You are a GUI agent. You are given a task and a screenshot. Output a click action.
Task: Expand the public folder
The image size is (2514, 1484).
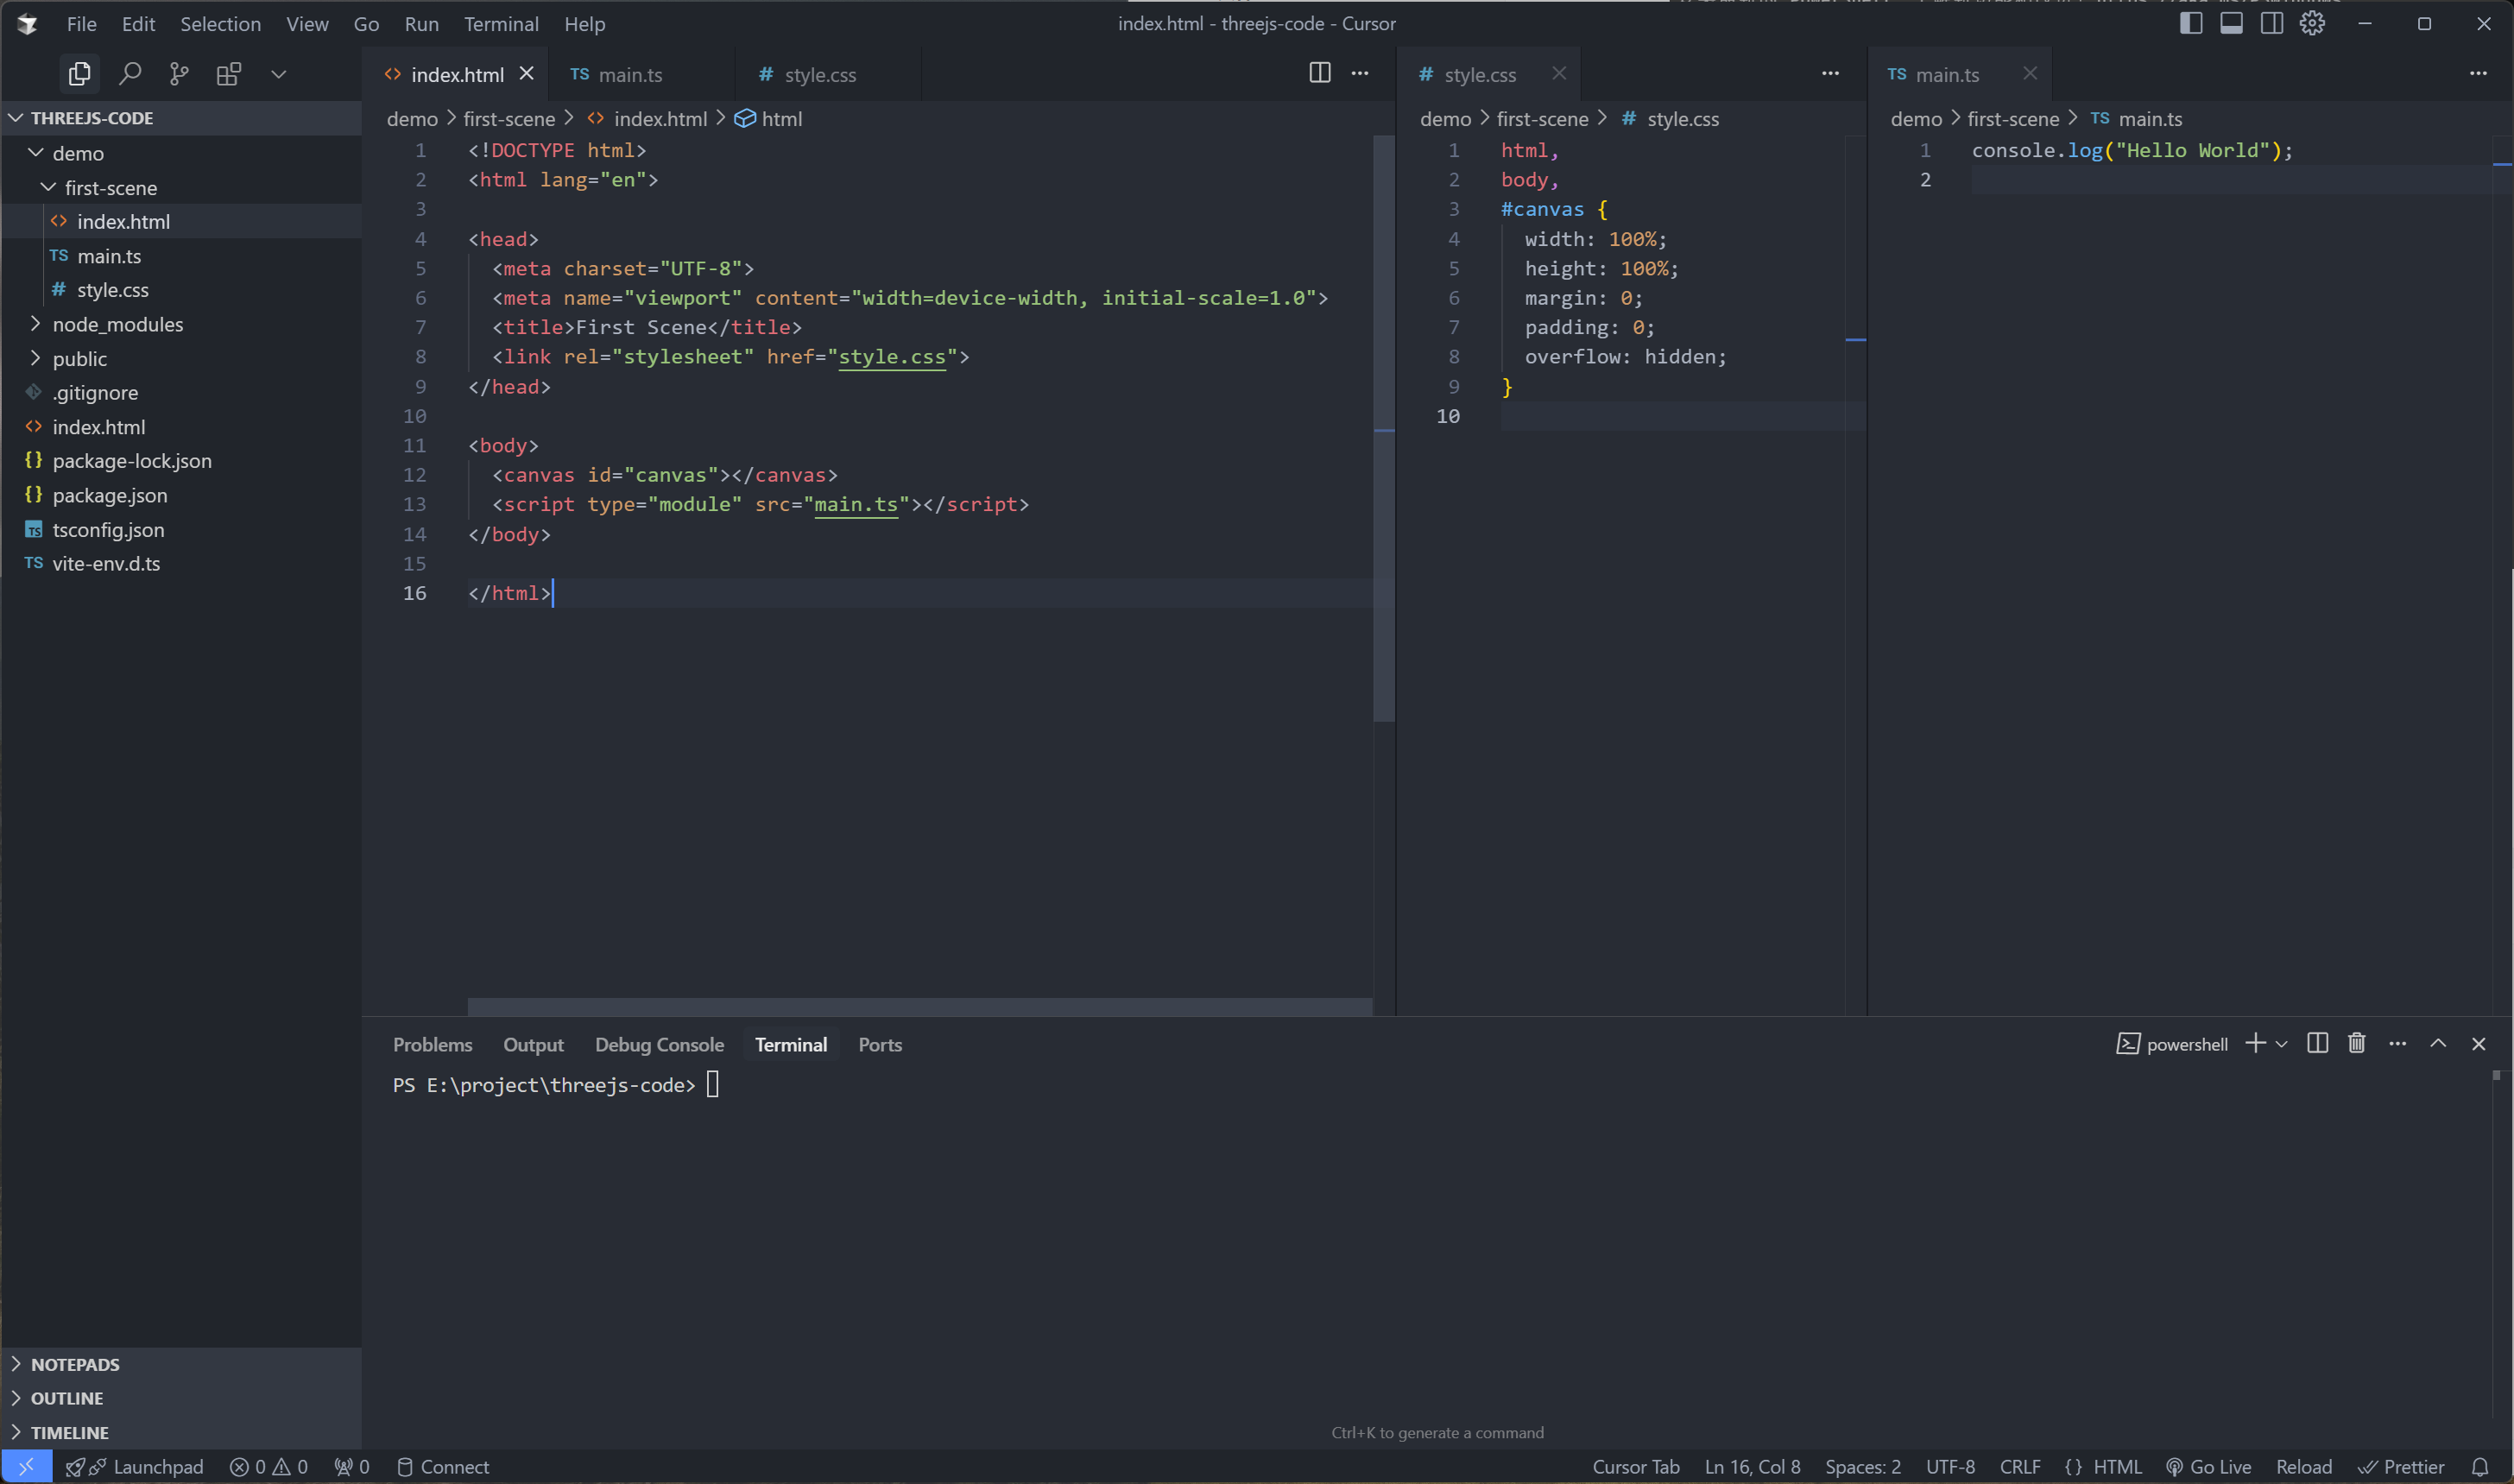[181, 358]
